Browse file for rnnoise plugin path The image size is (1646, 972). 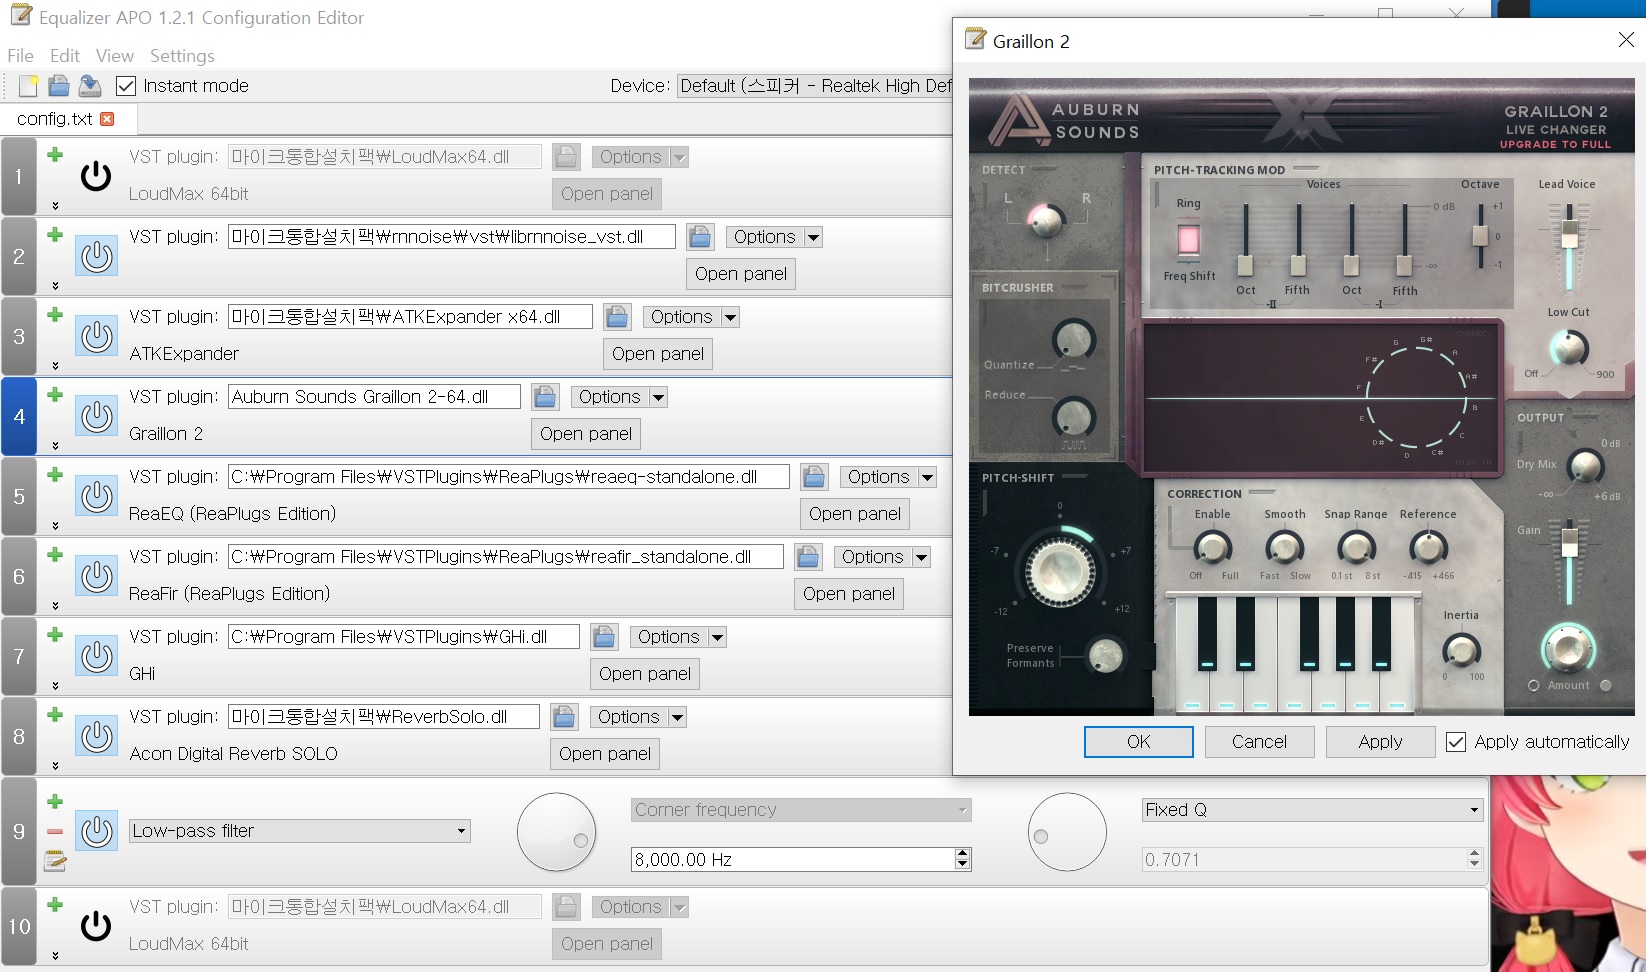tap(700, 237)
